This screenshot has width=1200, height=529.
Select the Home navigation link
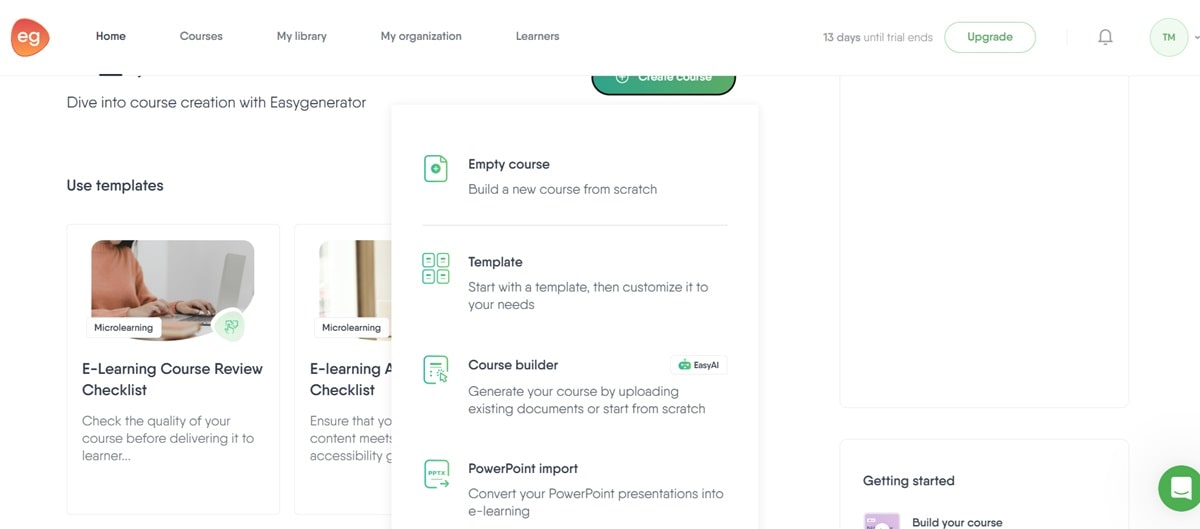[111, 37]
